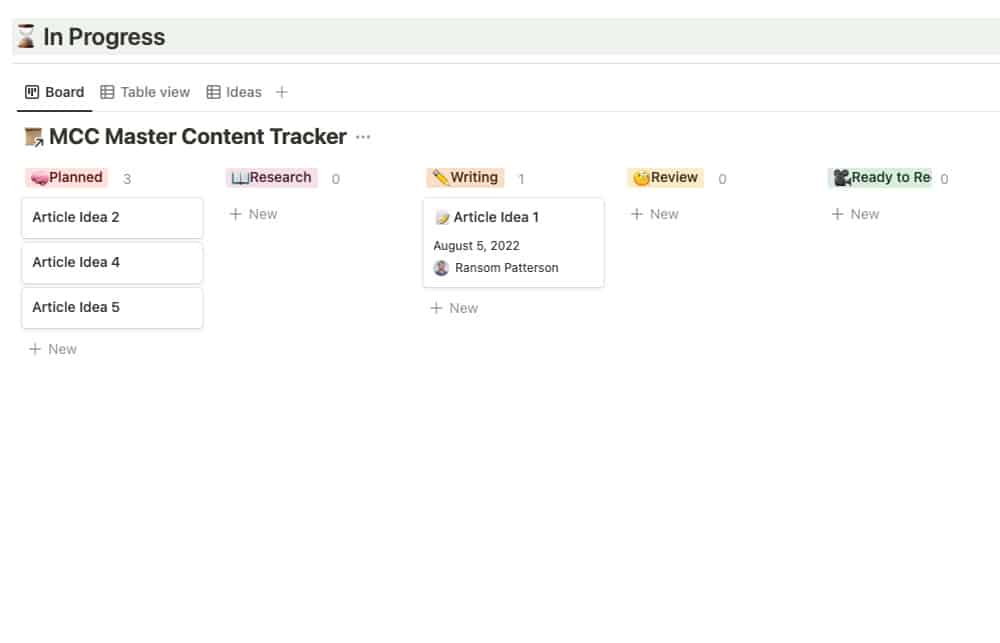This screenshot has height=643, width=1000.
Task: Click the page icon on Article Idea 1 card
Action: tap(444, 216)
